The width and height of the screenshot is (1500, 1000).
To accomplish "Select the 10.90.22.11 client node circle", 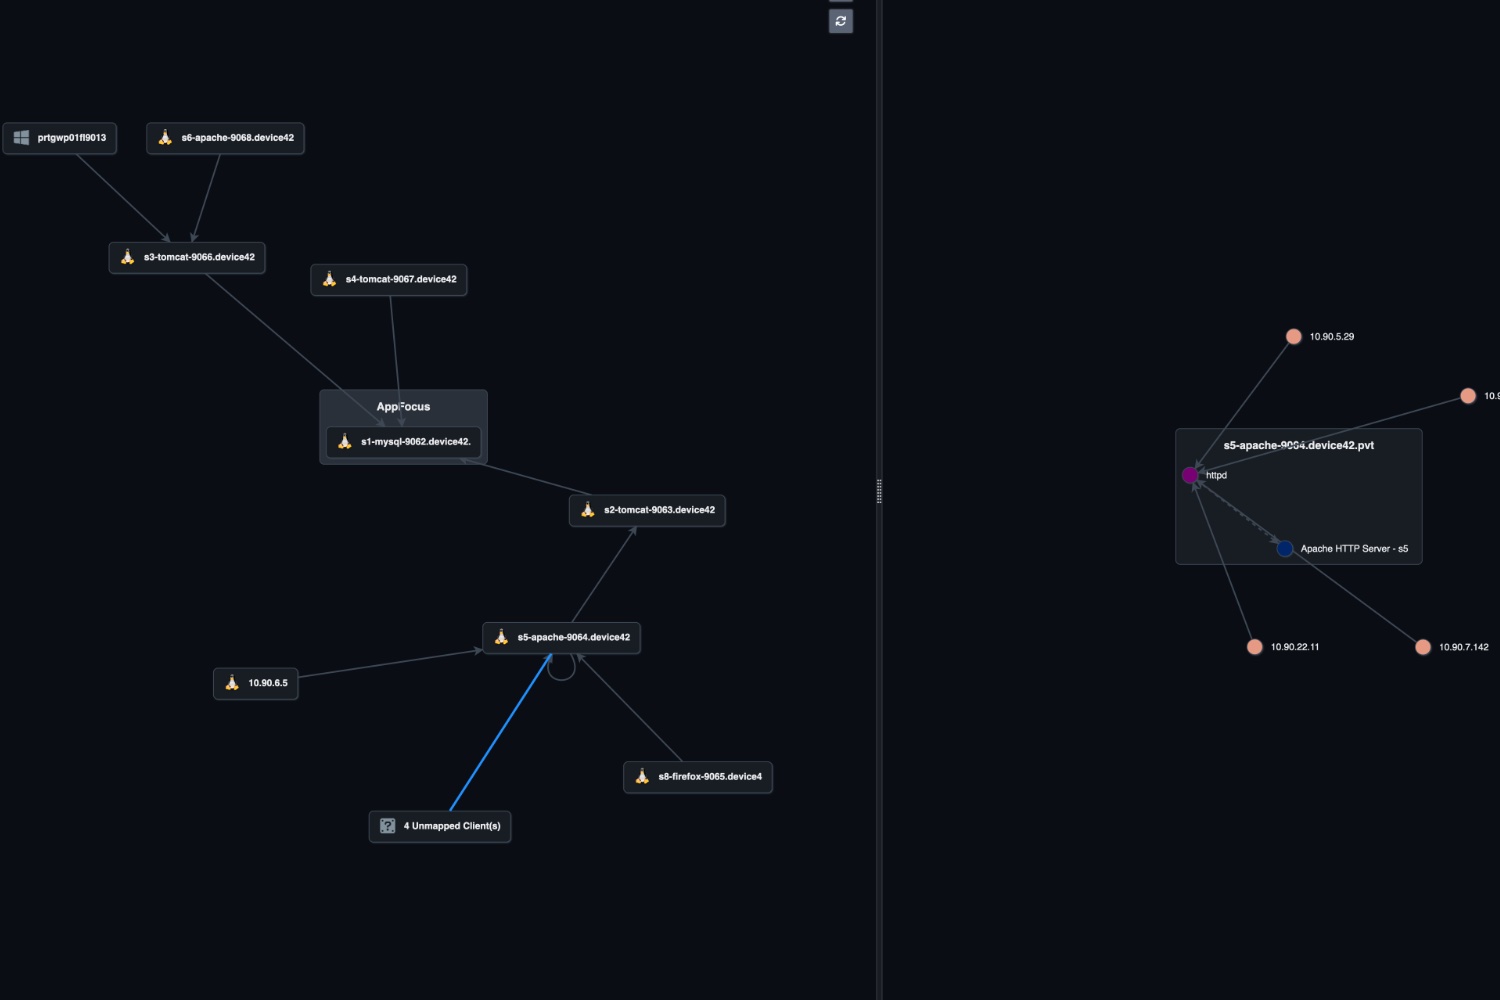I will 1255,647.
